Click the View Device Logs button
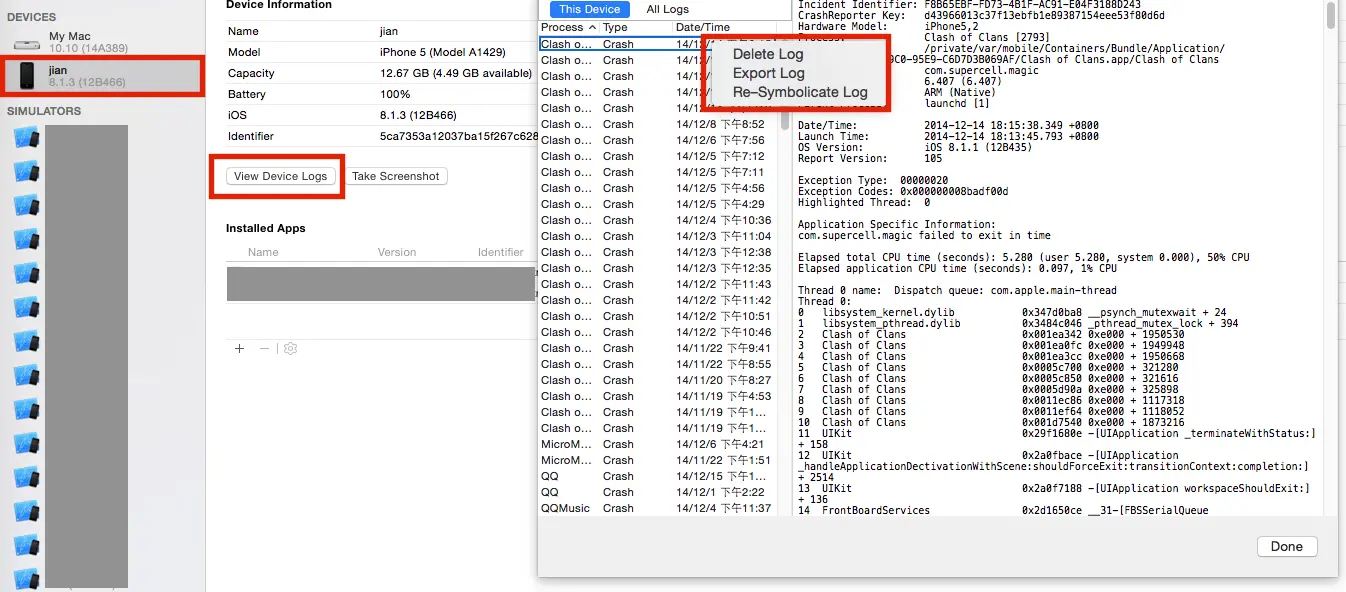The width and height of the screenshot is (1346, 592). [280, 176]
